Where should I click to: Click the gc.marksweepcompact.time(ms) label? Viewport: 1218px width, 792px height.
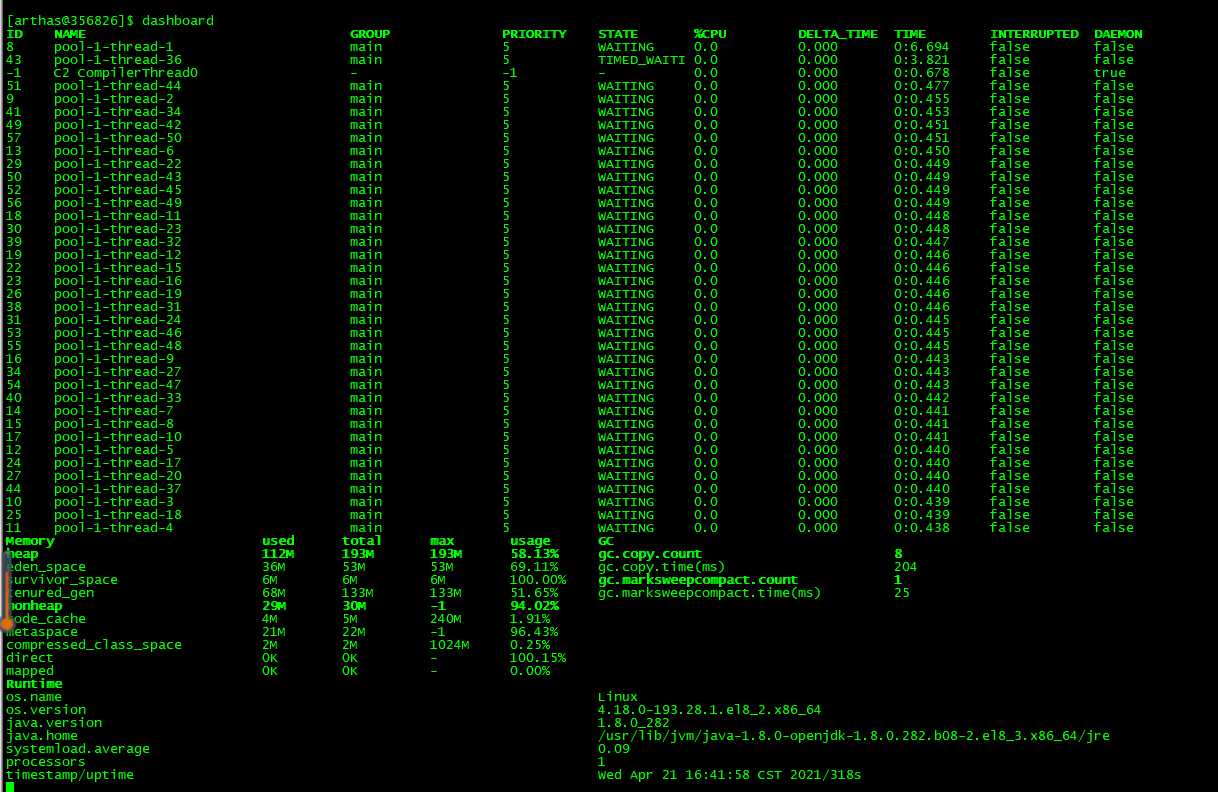point(710,593)
